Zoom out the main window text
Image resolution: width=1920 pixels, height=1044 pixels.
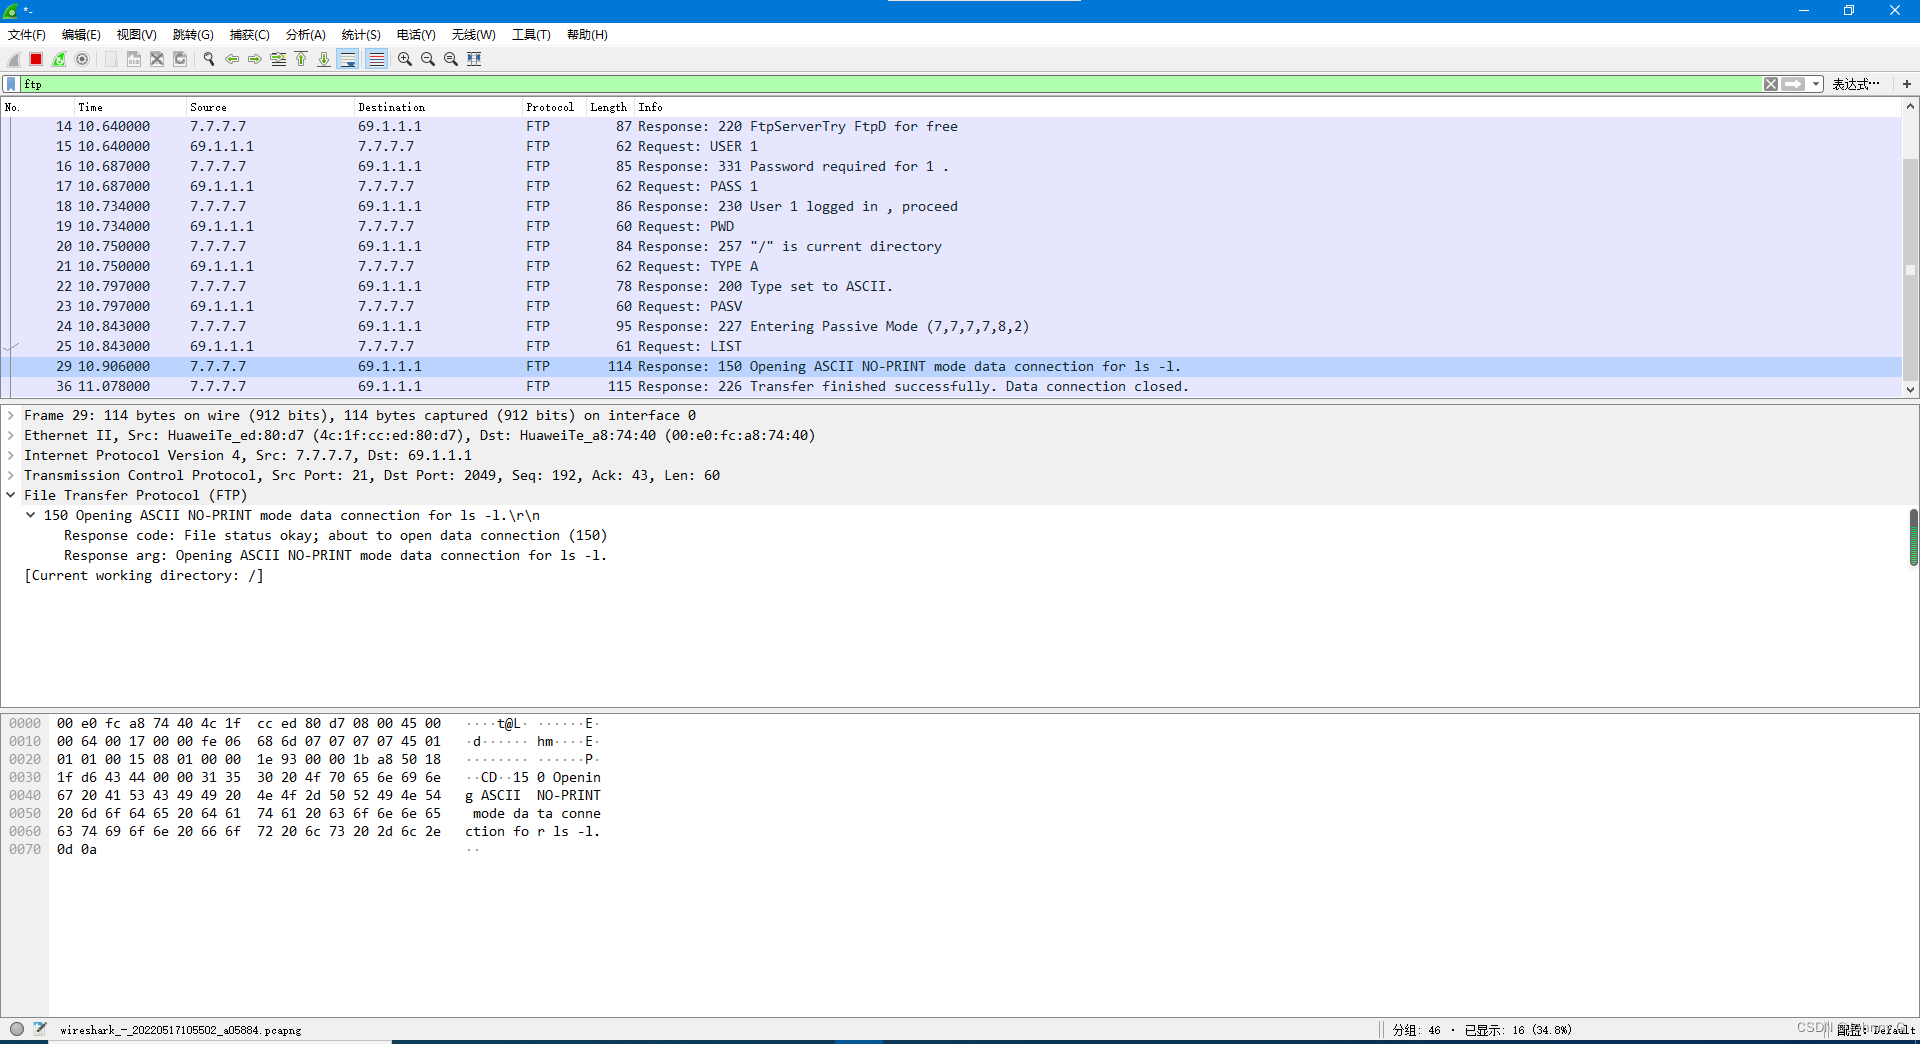[x=428, y=59]
